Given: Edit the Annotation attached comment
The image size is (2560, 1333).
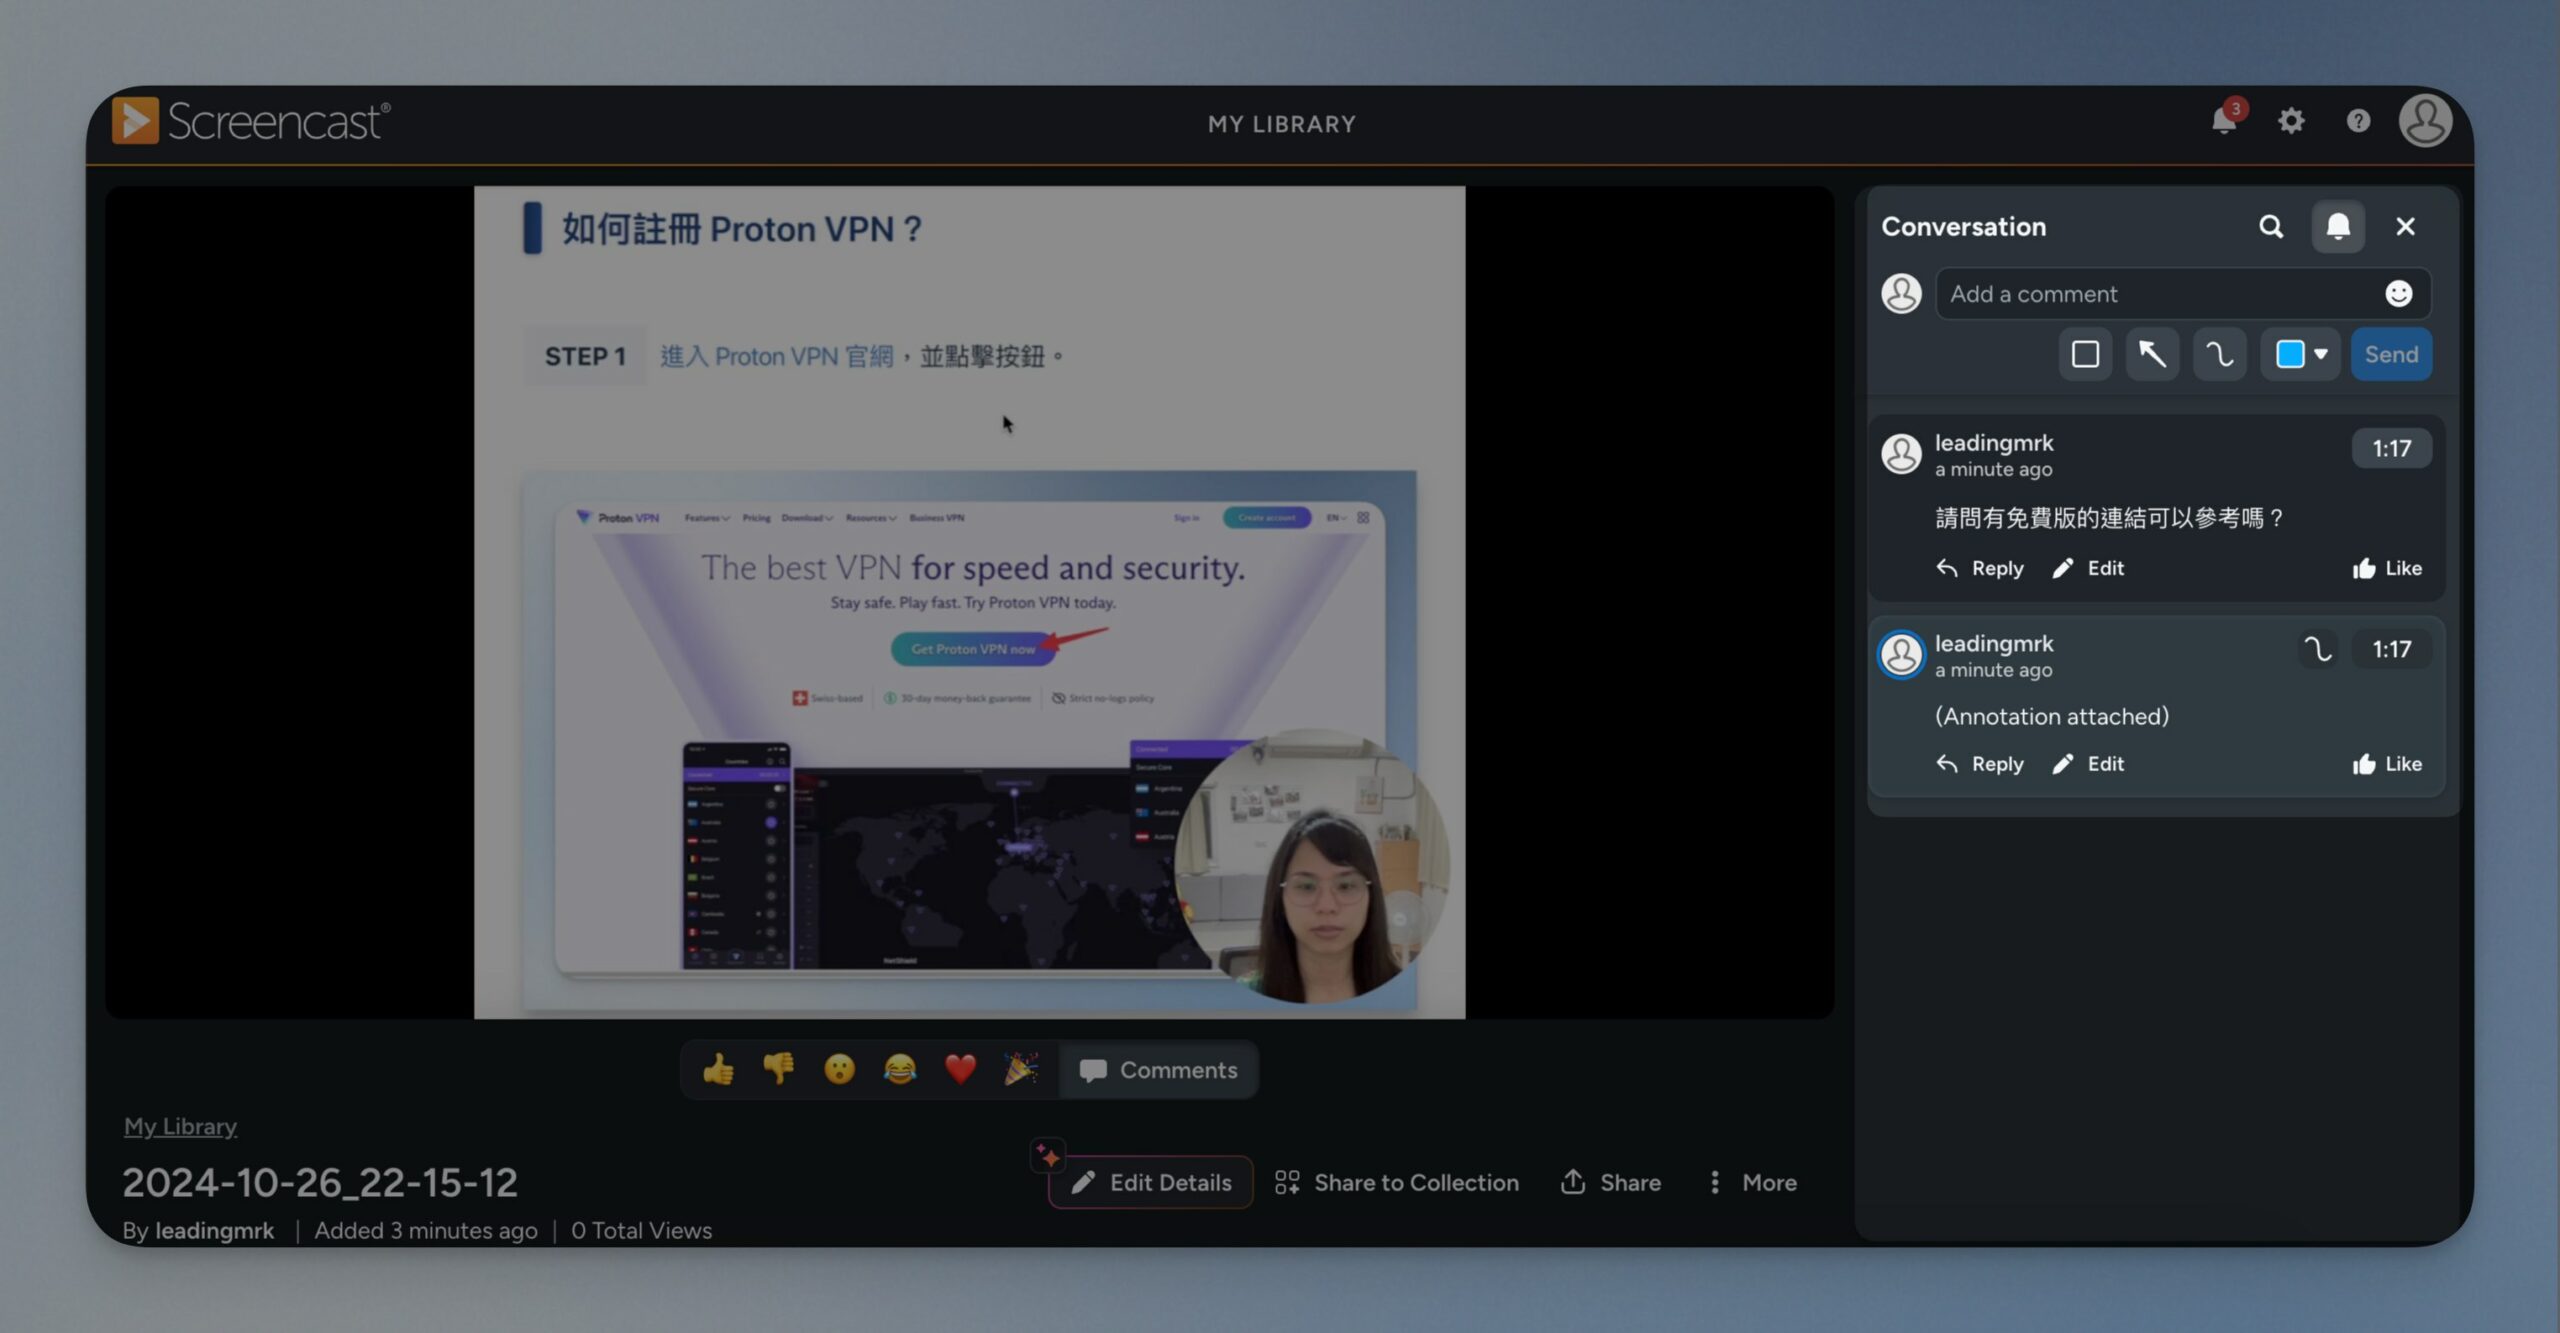Looking at the screenshot, I should [x=2088, y=764].
